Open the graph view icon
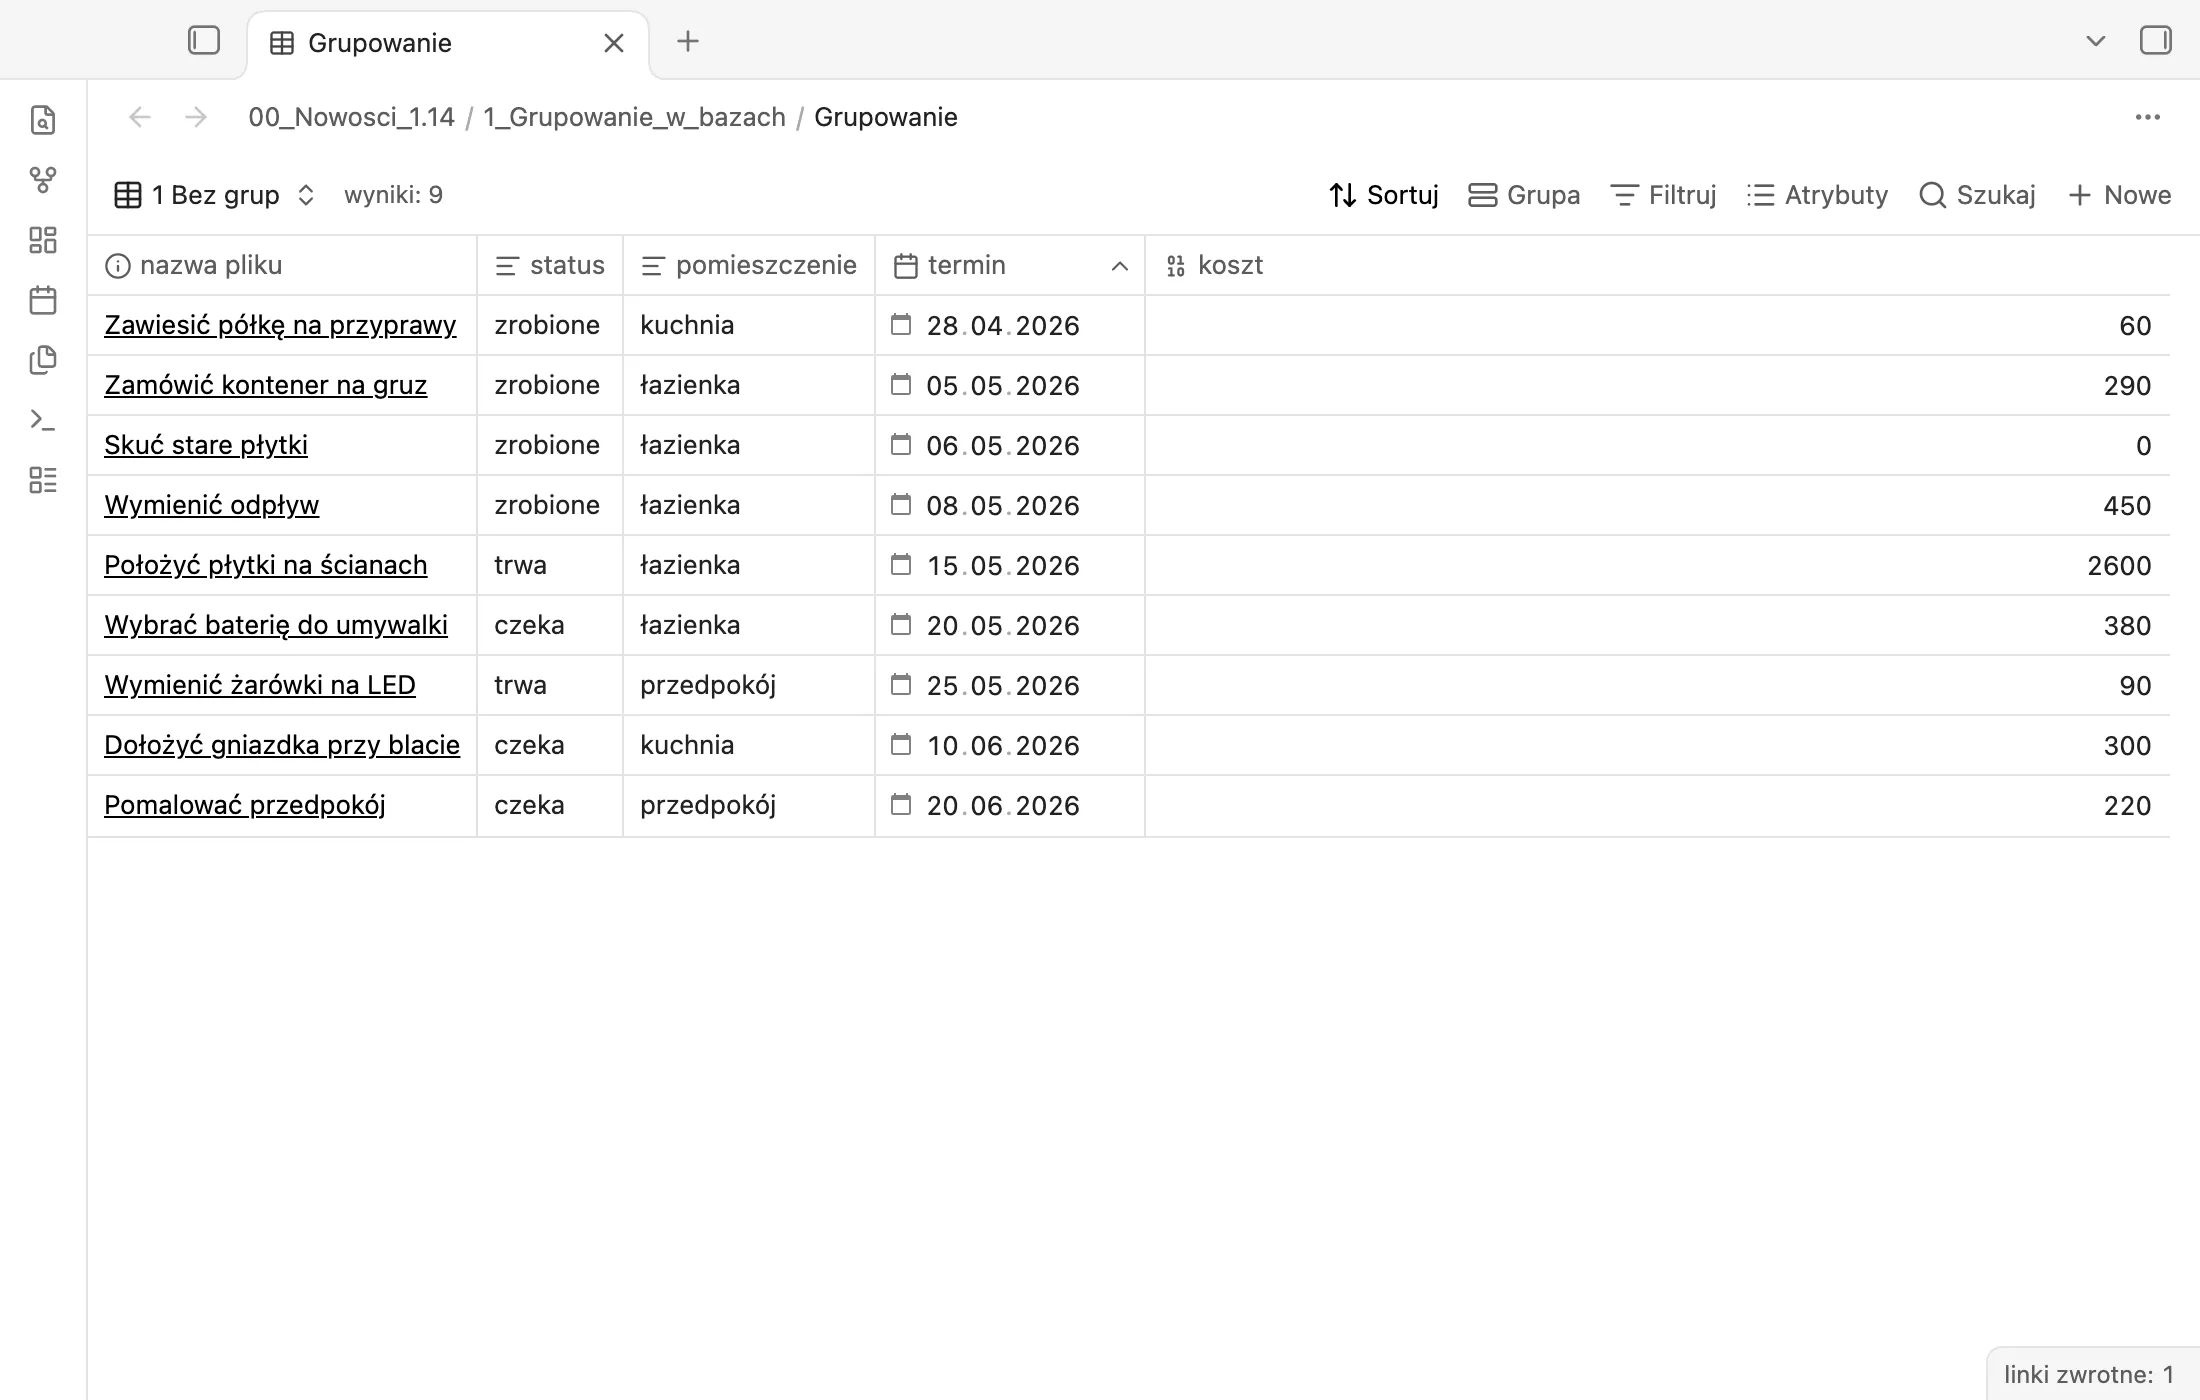Screen dimensions: 2200x1400 pyautogui.click(x=43, y=180)
